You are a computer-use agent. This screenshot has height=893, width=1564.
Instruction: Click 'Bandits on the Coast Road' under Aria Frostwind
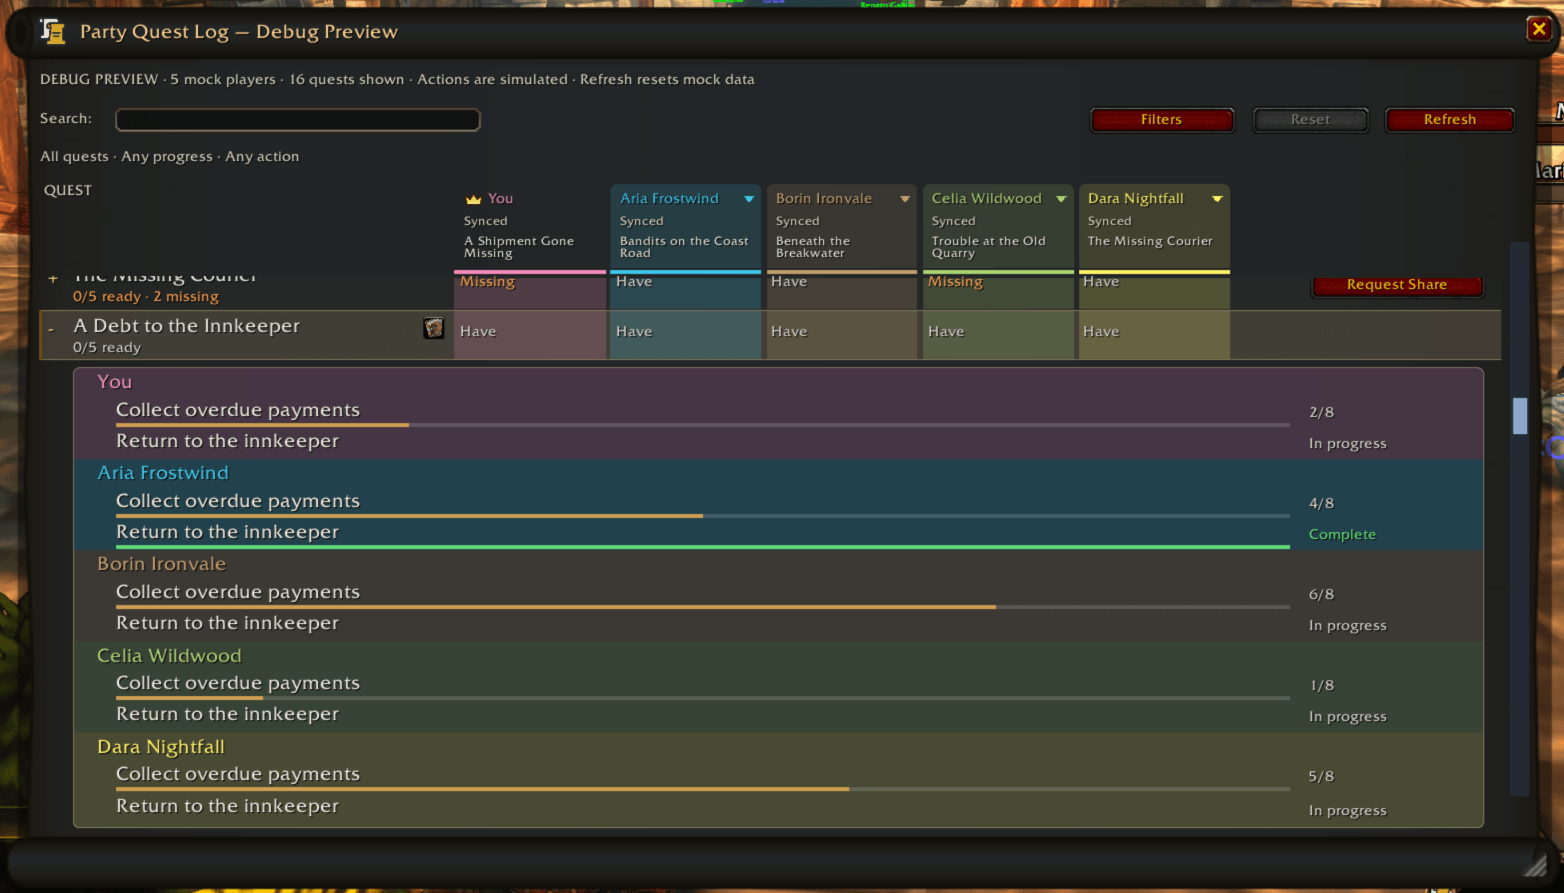pos(684,247)
